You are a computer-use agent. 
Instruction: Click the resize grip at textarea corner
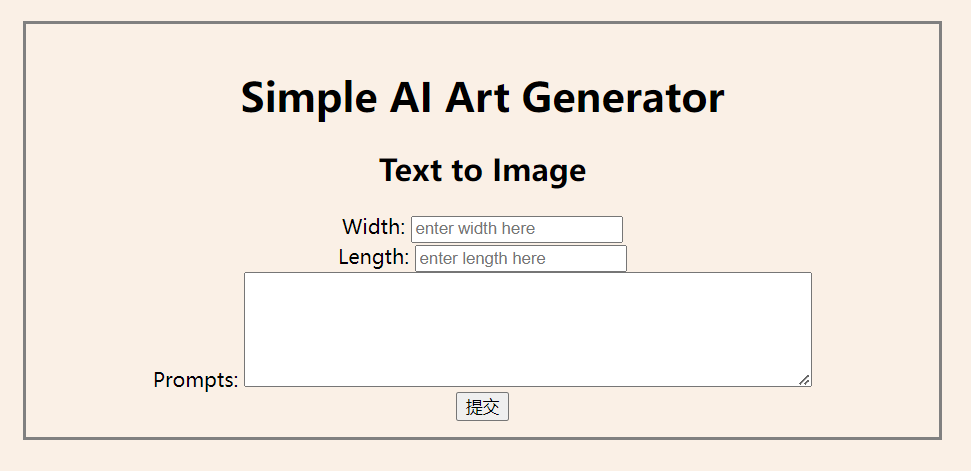coord(804,379)
